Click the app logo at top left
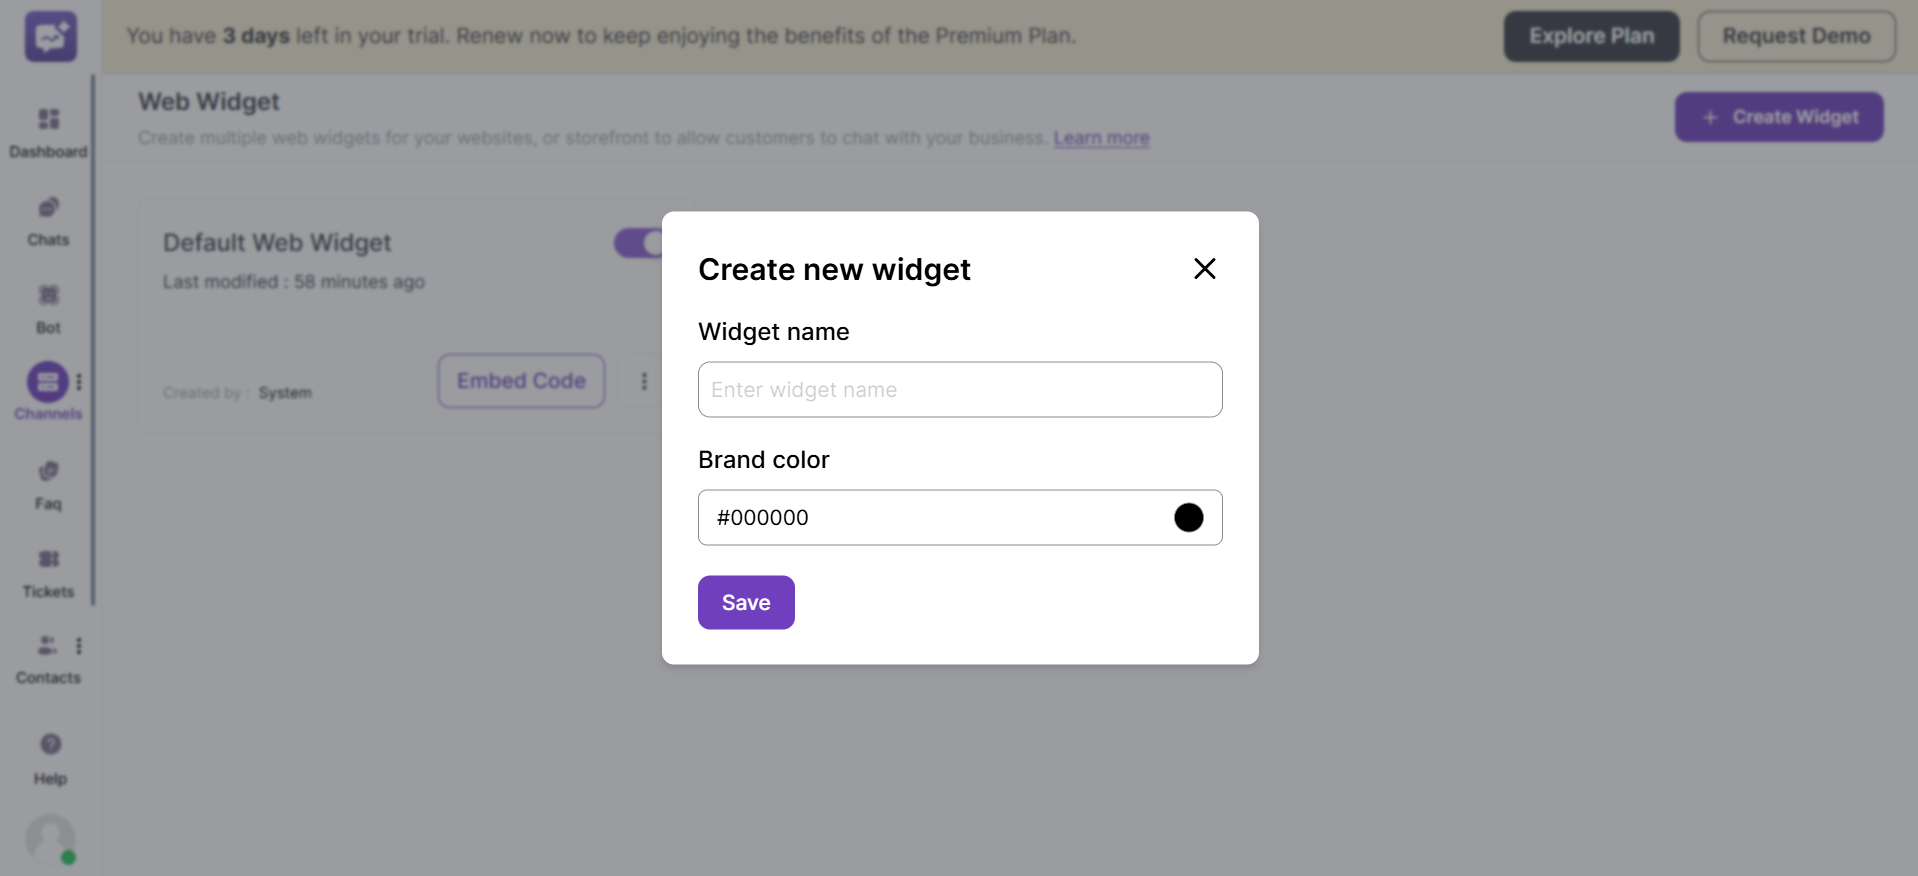The height and width of the screenshot is (876, 1918). 49,36
